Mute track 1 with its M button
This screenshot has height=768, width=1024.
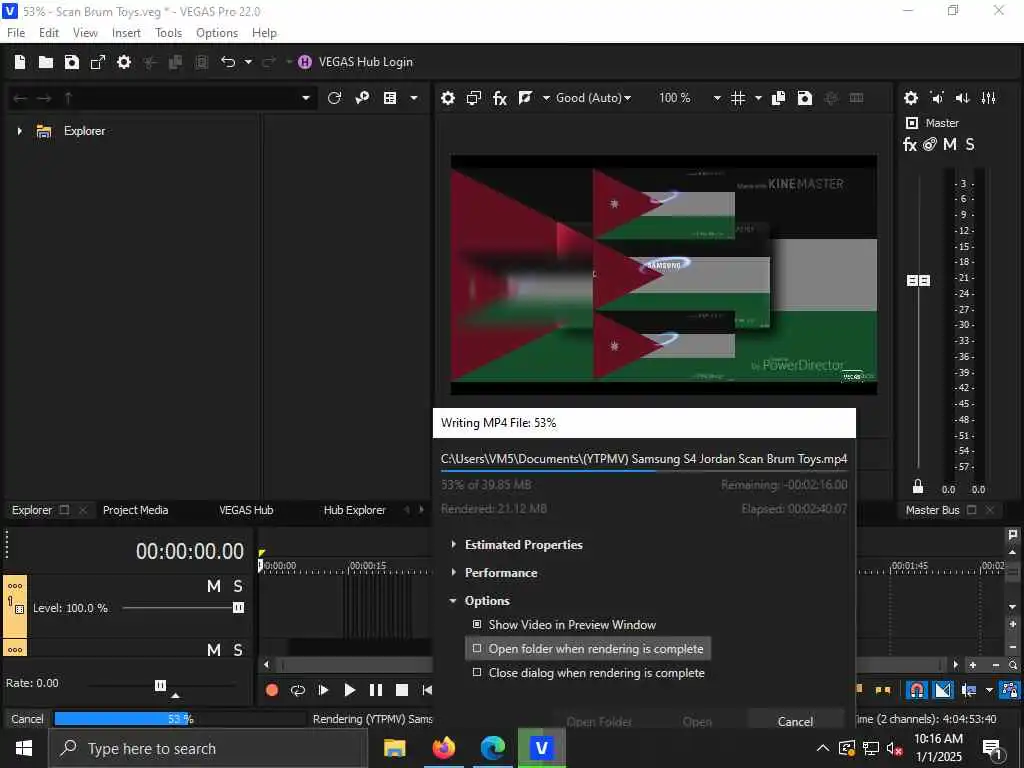(x=214, y=586)
